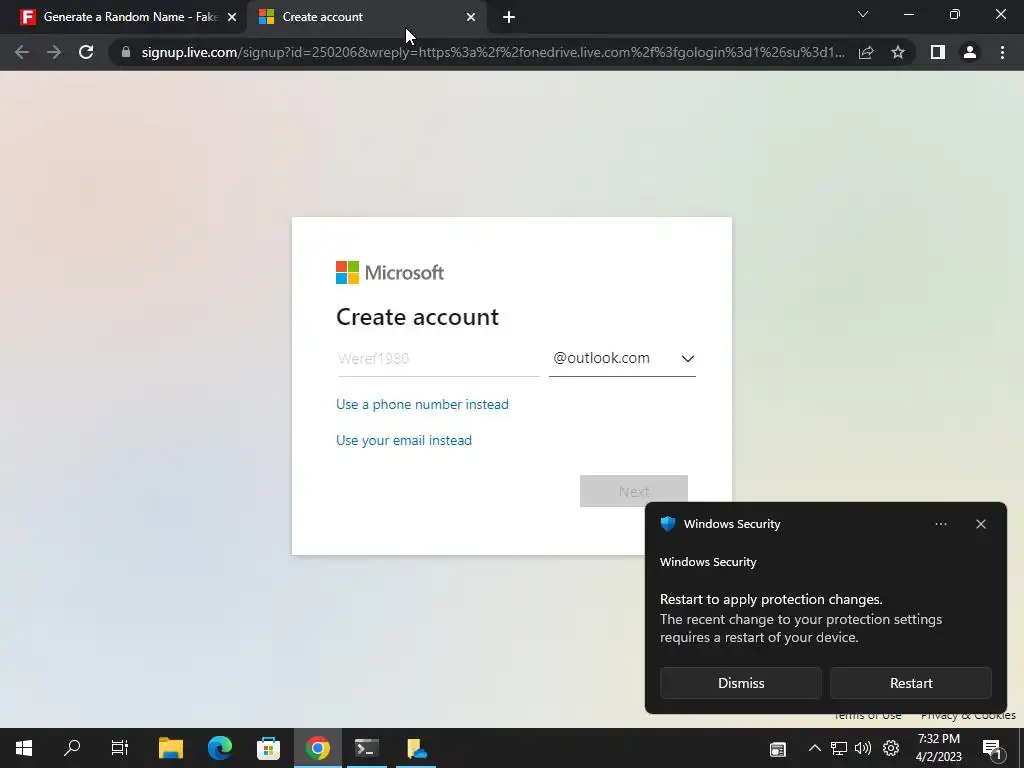Open the Chrome side panel icon
Screen dimensions: 1024x768
click(938, 52)
